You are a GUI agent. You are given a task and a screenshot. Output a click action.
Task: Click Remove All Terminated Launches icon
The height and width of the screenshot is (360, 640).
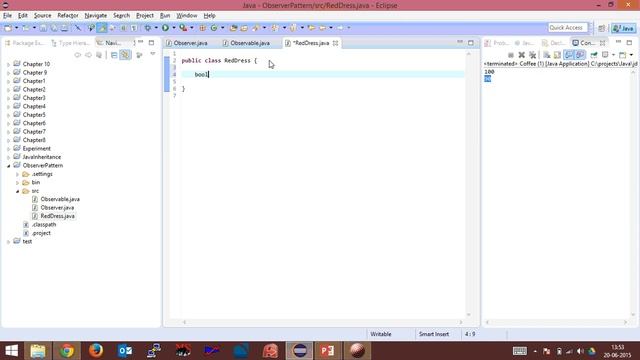[532, 55]
